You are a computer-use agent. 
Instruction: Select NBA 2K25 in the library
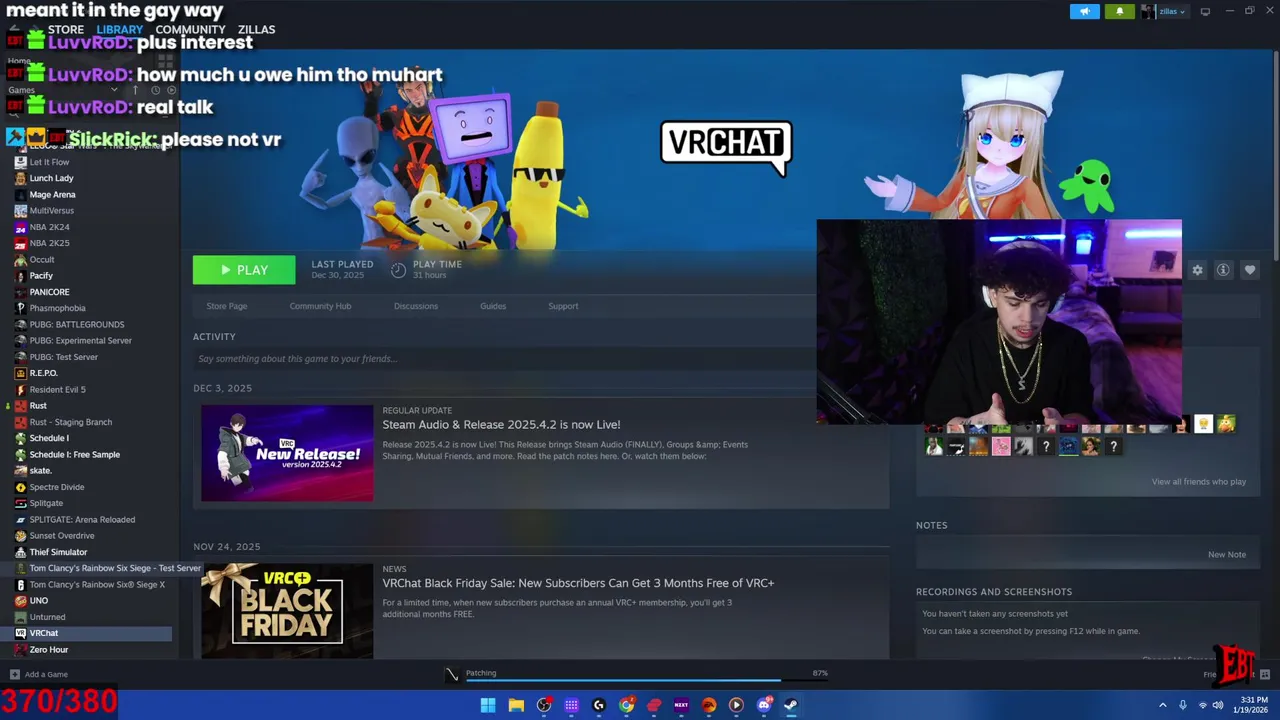[49, 243]
